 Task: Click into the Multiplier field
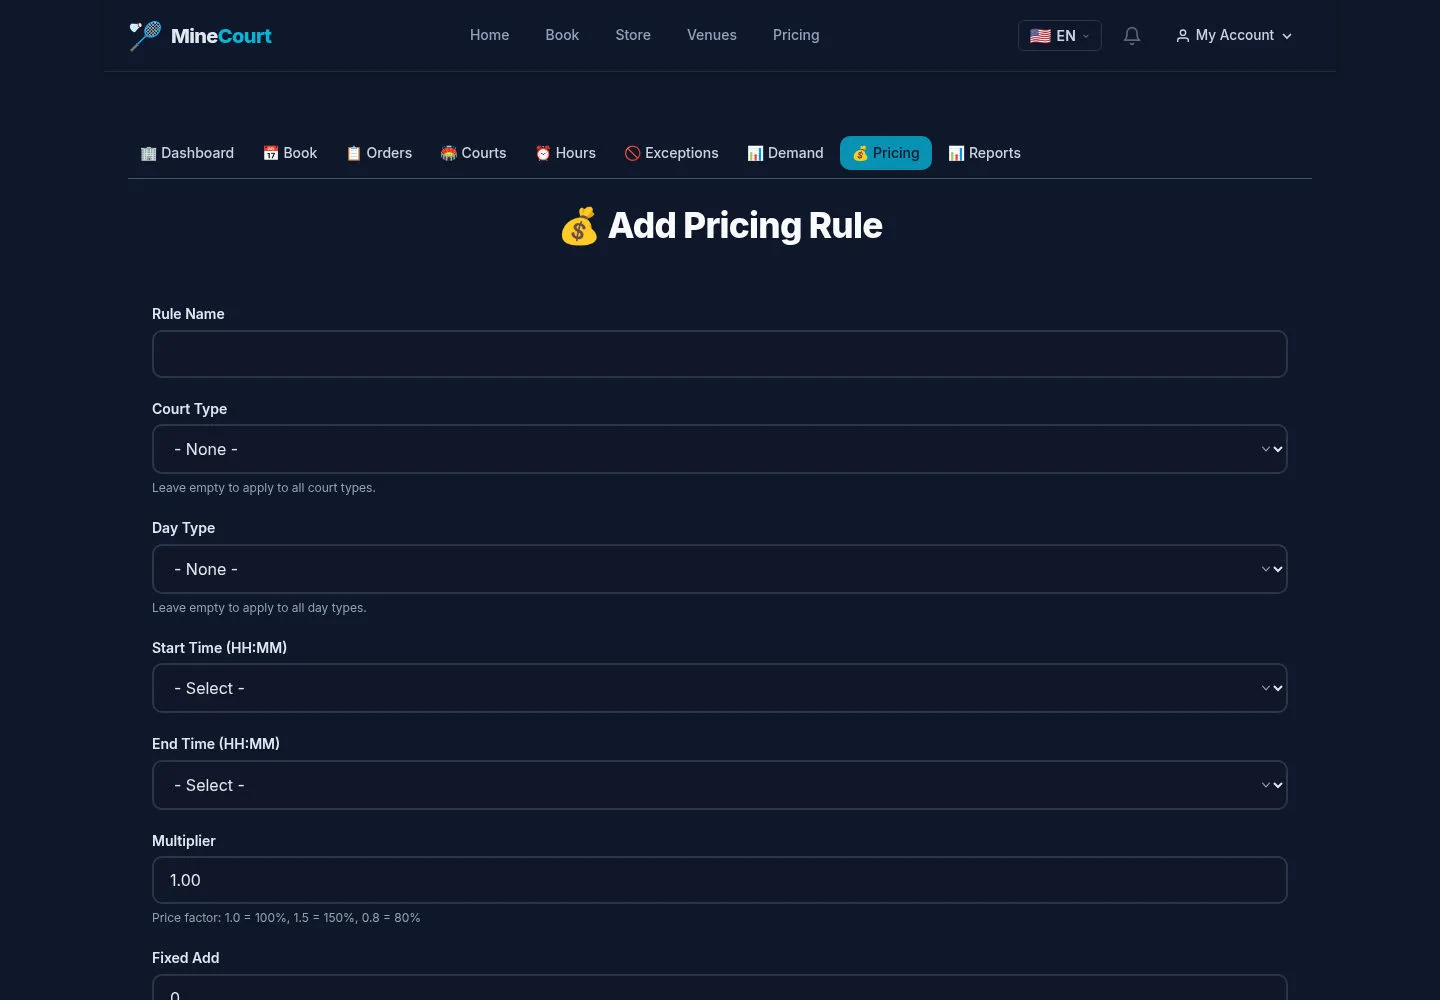(x=719, y=880)
